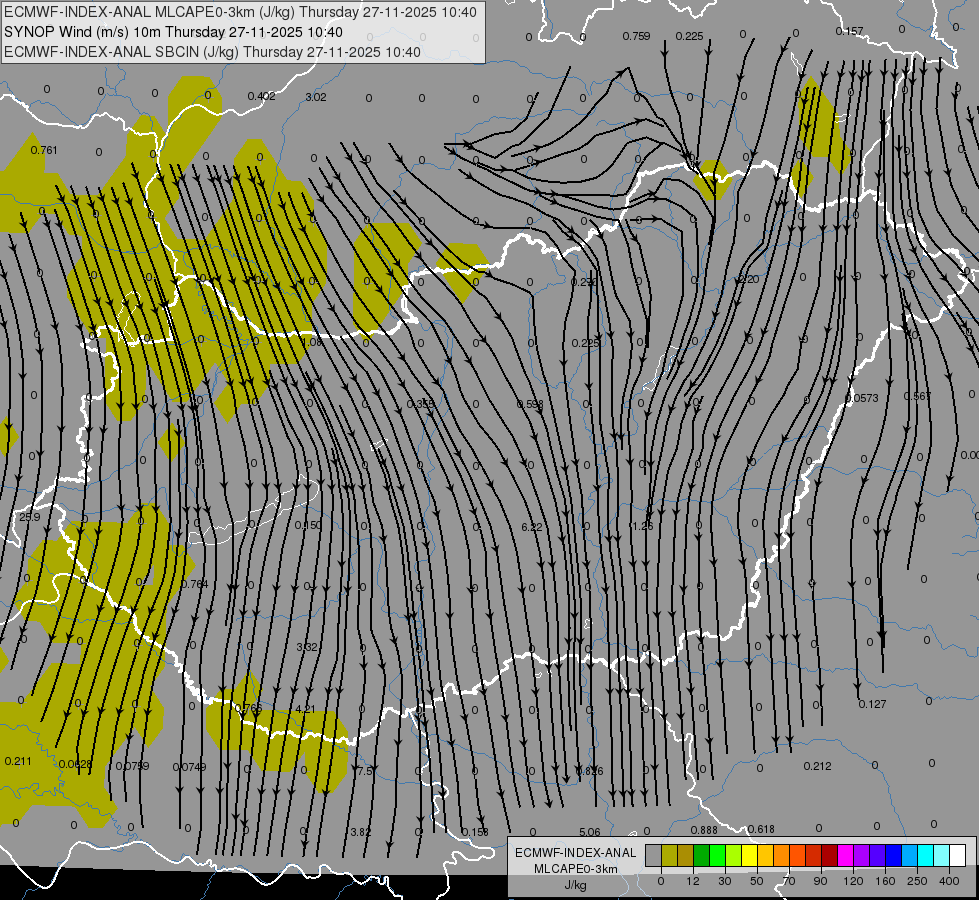The width and height of the screenshot is (979, 900).
Task: Click legend tick label 70
Action: pyautogui.click(x=789, y=881)
